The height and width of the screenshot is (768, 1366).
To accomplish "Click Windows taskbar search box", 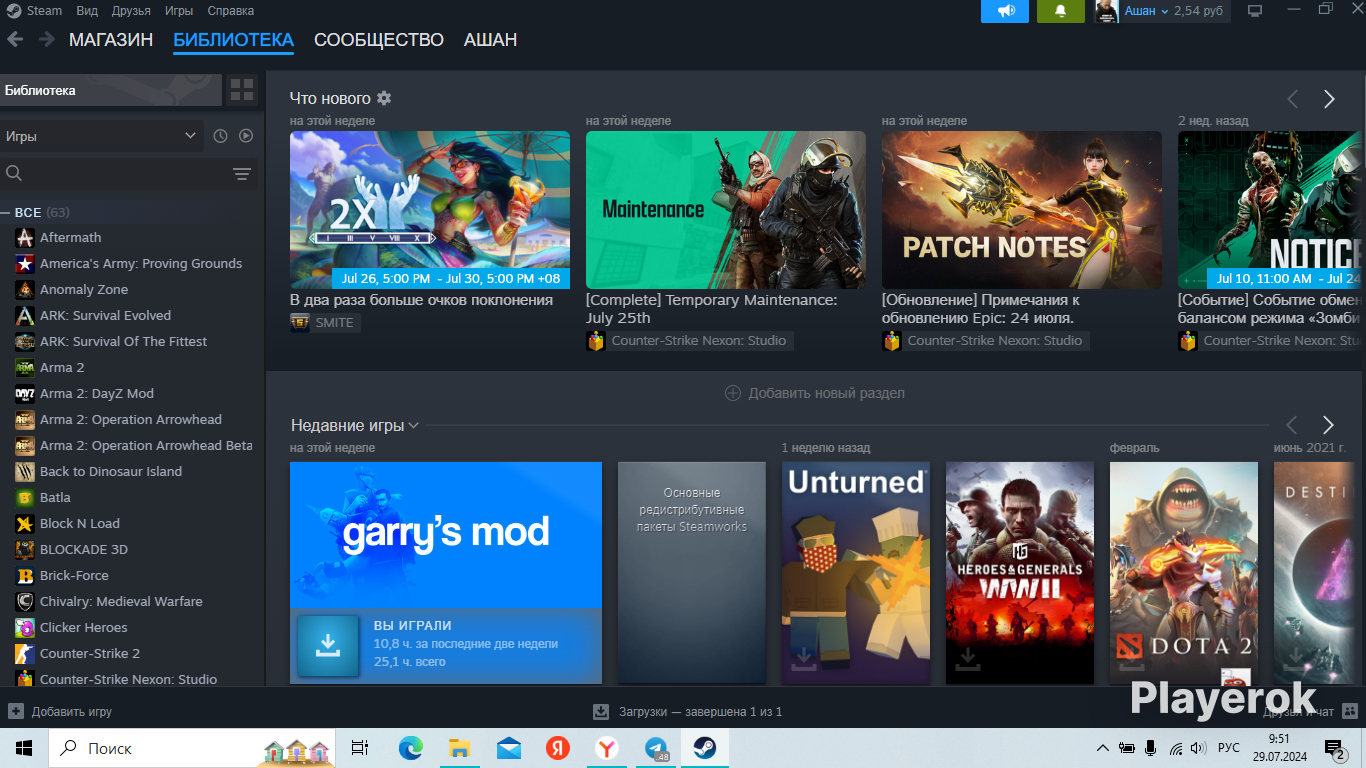I will tap(192, 748).
